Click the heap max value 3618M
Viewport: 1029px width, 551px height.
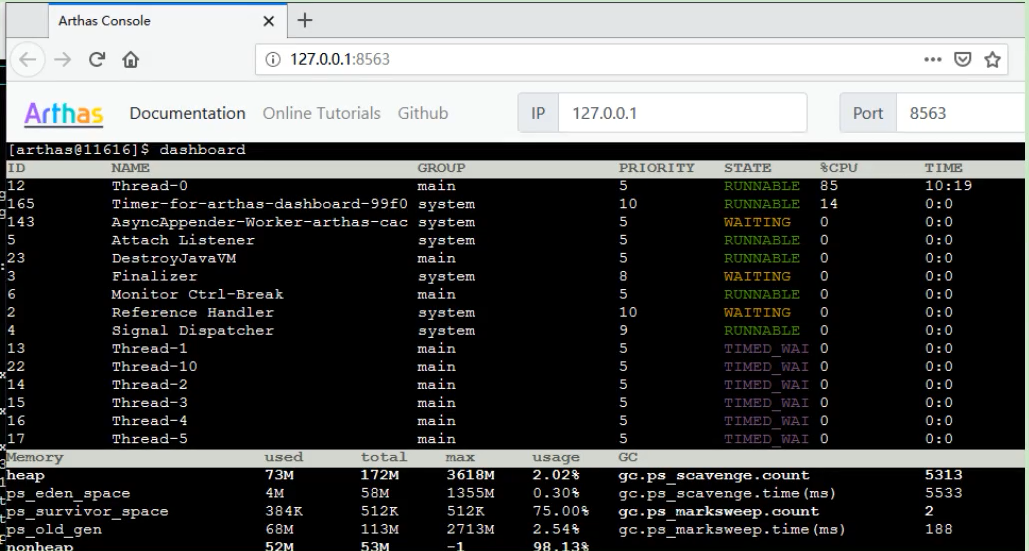click(x=470, y=475)
